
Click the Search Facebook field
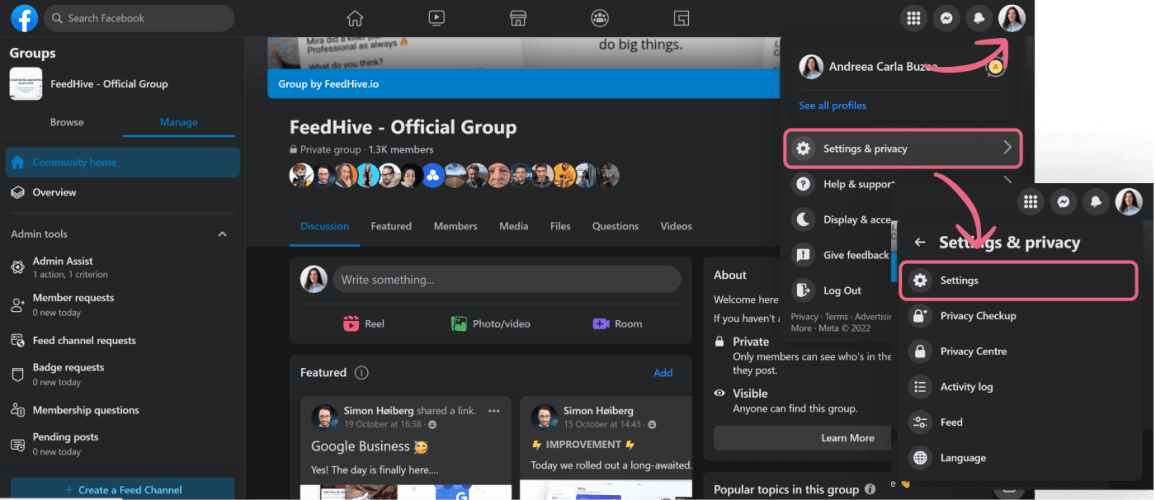click(x=139, y=18)
